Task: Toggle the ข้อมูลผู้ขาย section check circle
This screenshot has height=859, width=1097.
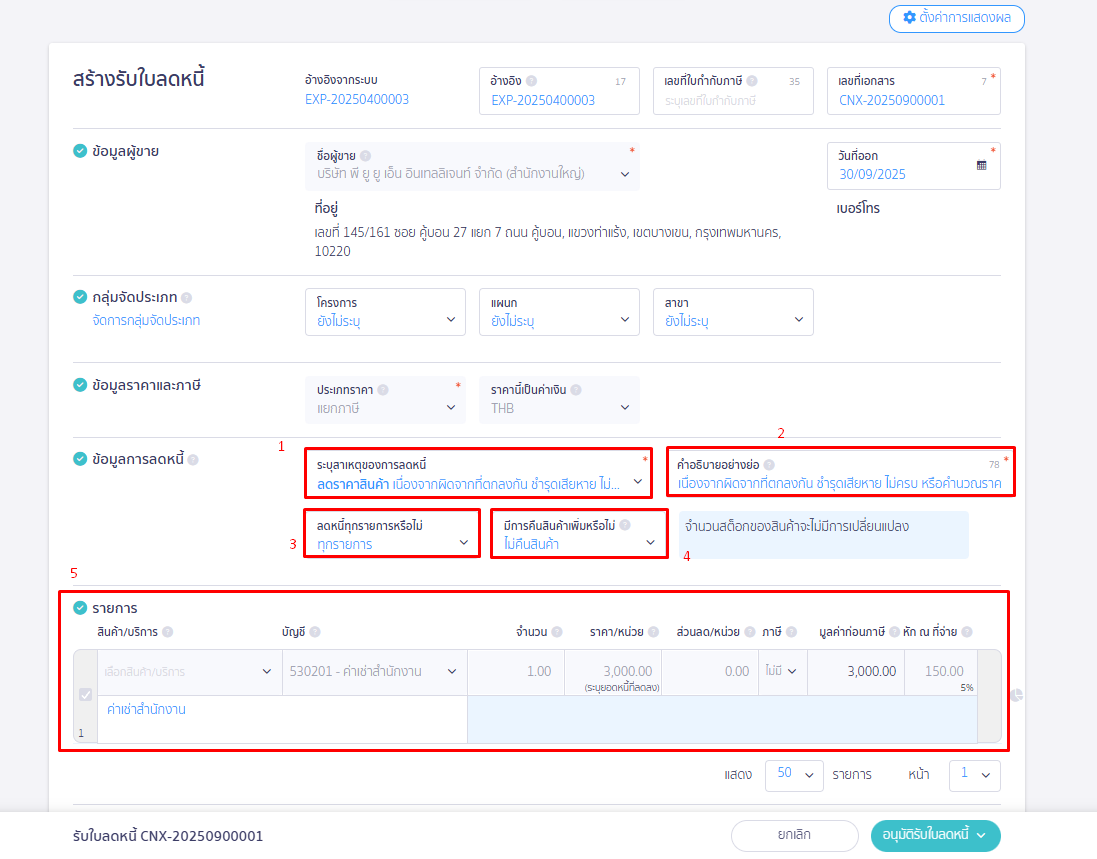Action: point(80,152)
